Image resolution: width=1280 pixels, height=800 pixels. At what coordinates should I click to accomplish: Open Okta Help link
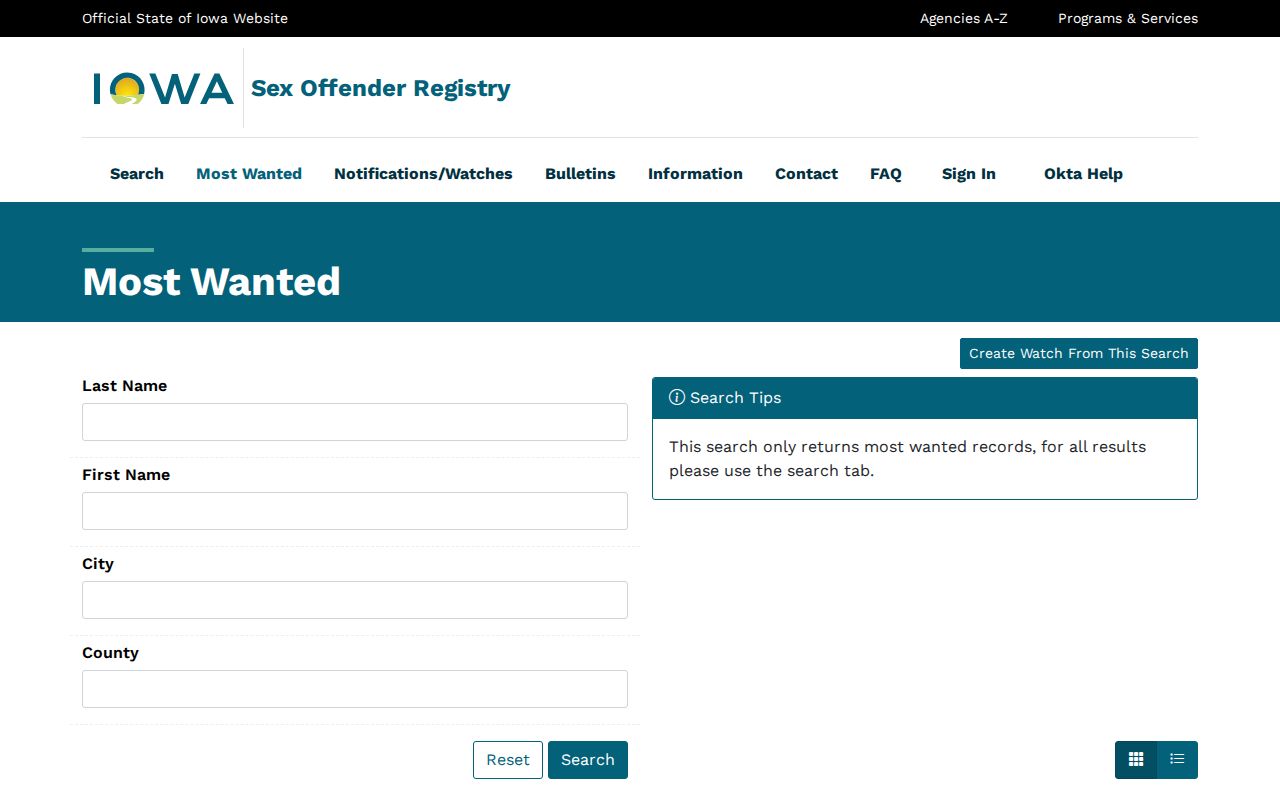1083,174
